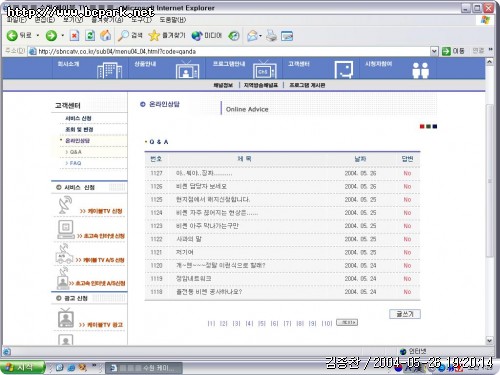Click the 이동 (Go) button
The width and height of the screenshot is (500, 375).
click(x=453, y=51)
